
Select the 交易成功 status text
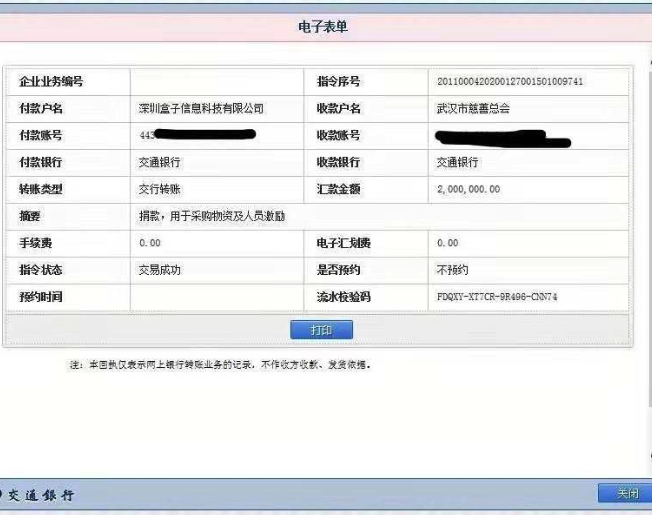click(160, 270)
